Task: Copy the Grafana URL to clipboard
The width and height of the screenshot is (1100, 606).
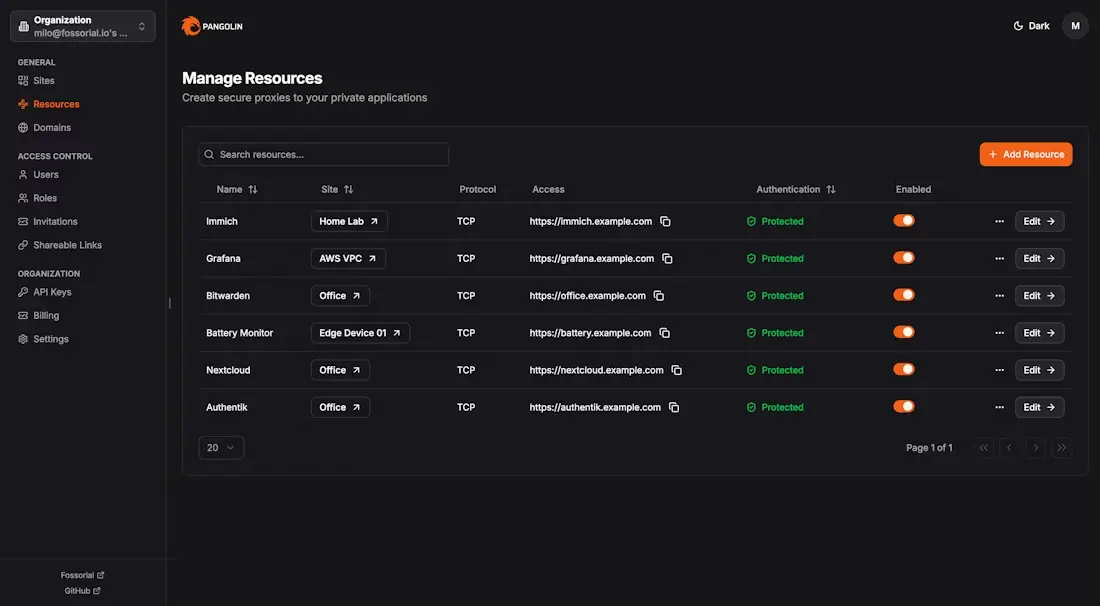Action: coord(668,258)
